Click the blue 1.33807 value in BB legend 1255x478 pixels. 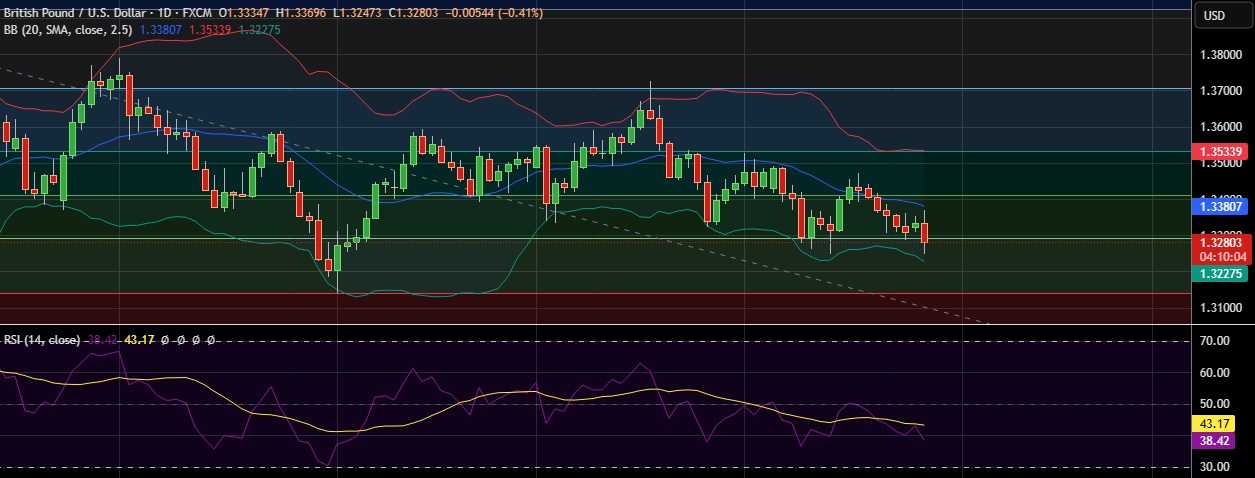[x=163, y=30]
